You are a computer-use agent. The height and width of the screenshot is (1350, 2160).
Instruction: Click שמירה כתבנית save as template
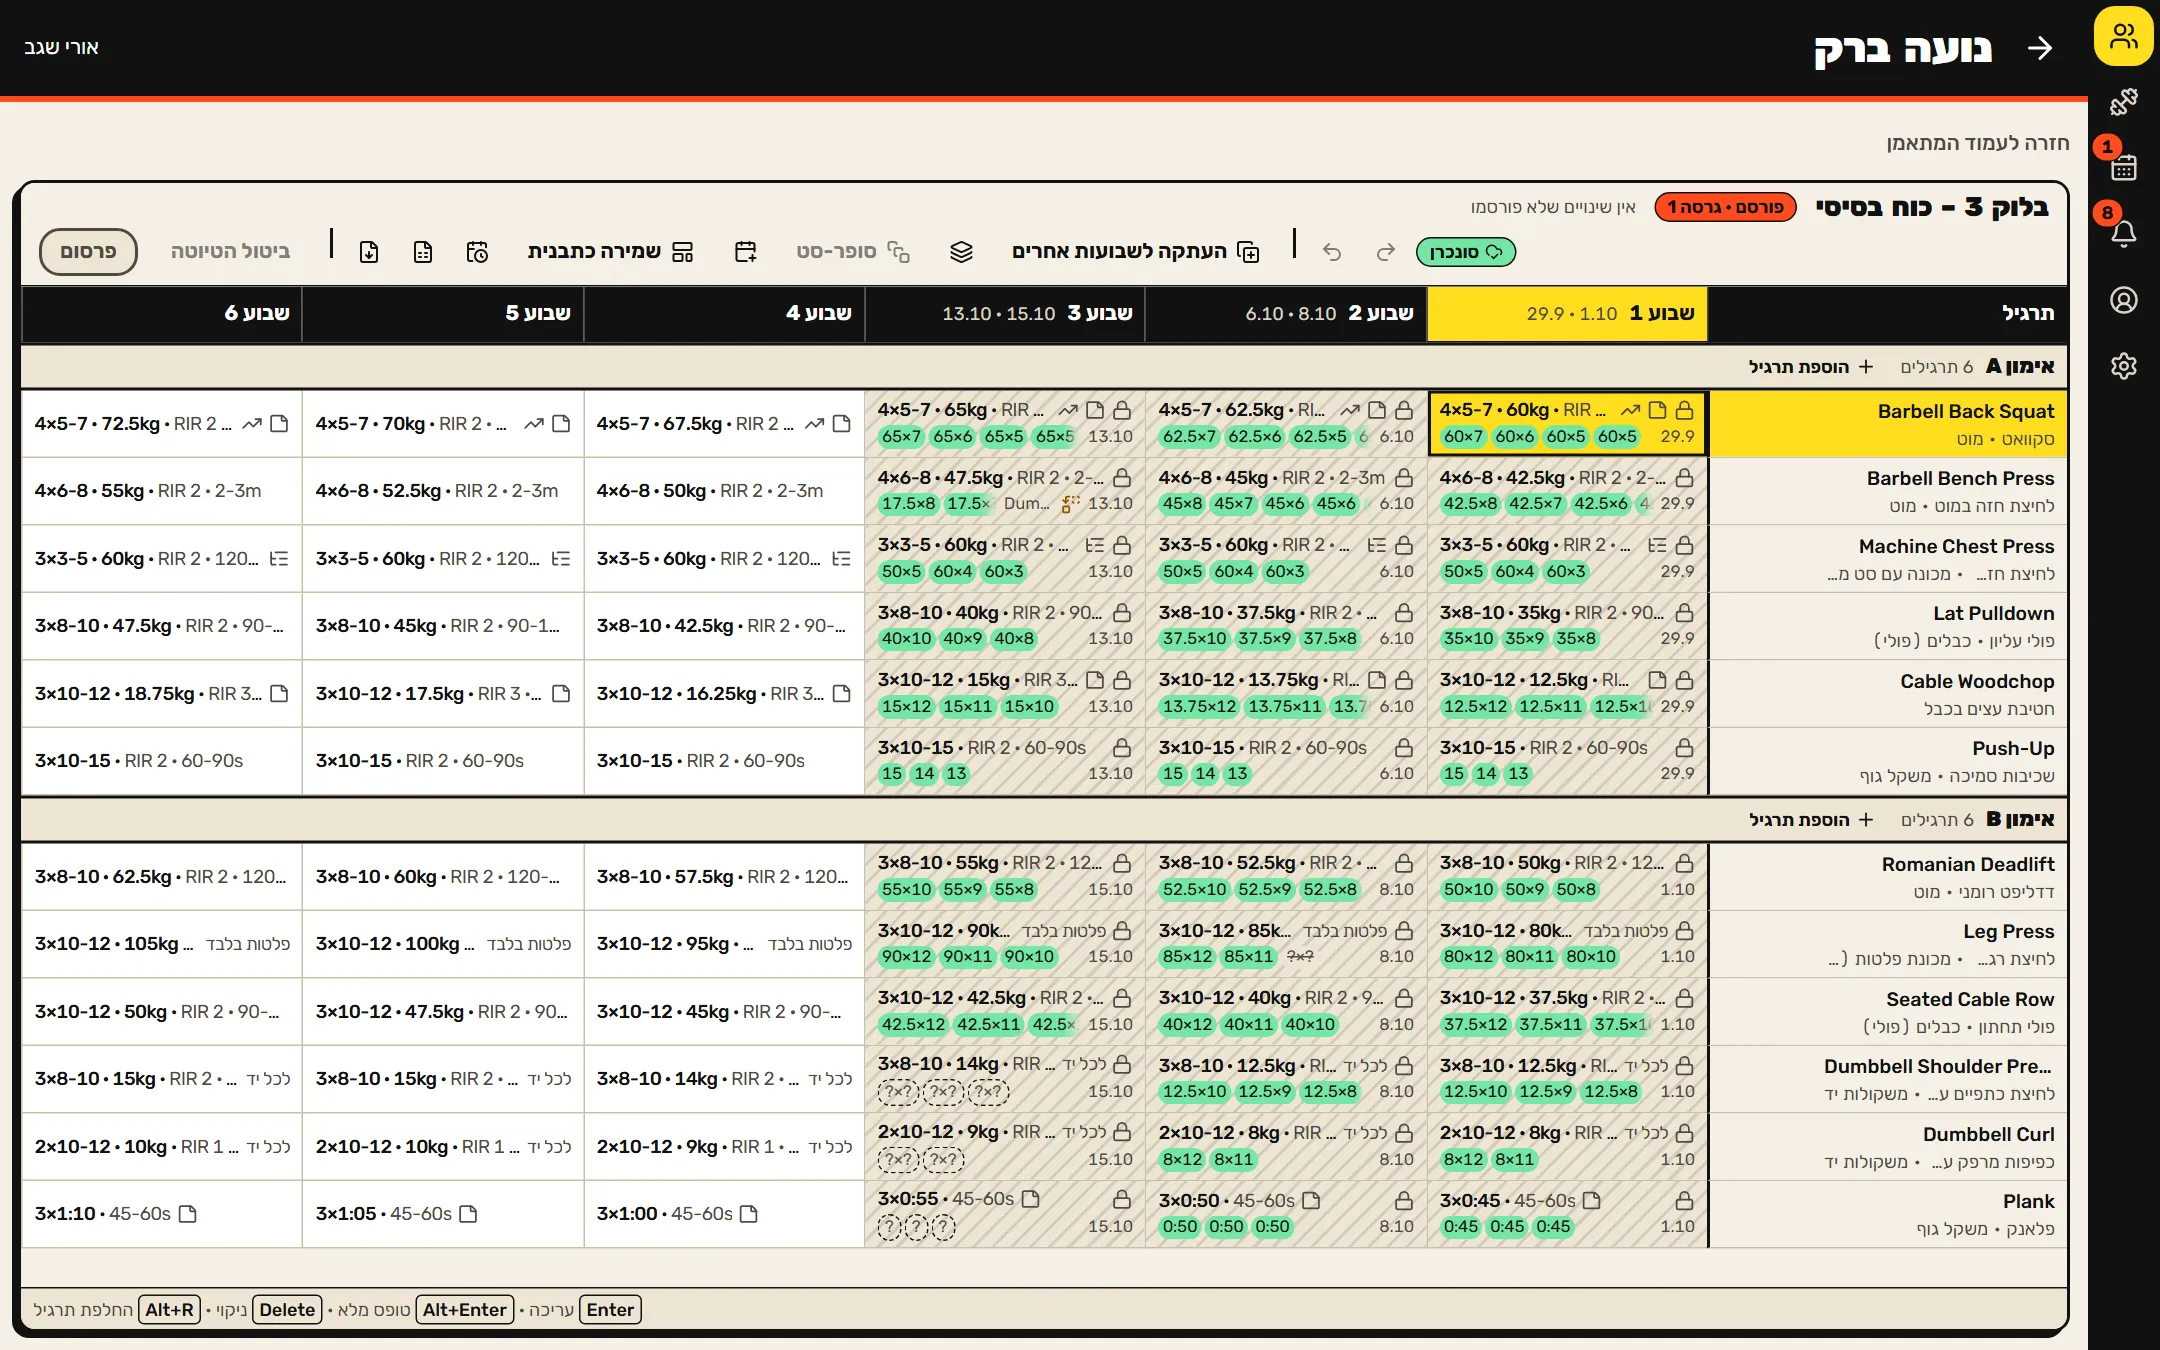pos(610,252)
